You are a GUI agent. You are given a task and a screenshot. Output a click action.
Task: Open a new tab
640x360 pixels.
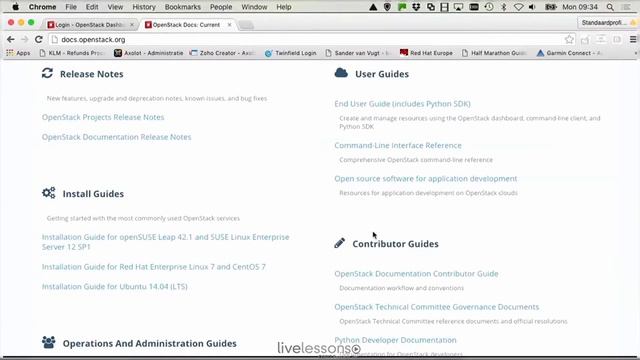coord(246,25)
